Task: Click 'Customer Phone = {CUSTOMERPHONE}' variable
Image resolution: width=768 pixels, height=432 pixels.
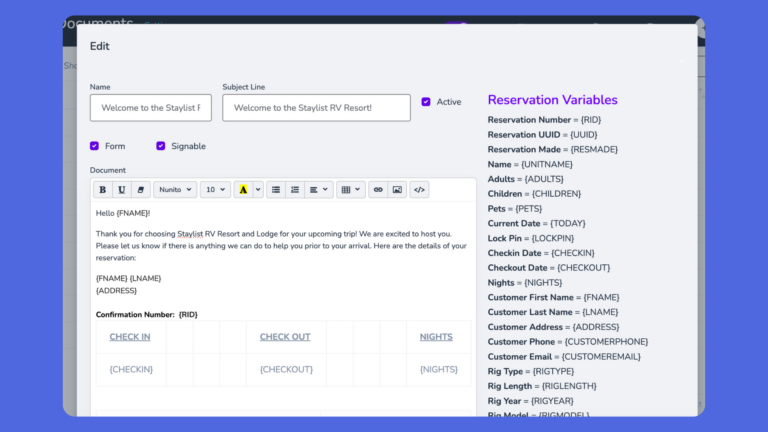Action: tap(568, 342)
